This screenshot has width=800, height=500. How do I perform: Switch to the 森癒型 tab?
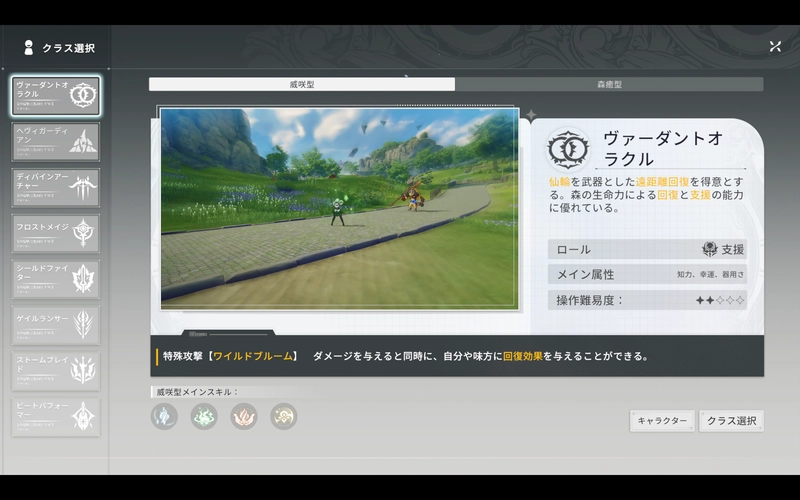(x=609, y=85)
